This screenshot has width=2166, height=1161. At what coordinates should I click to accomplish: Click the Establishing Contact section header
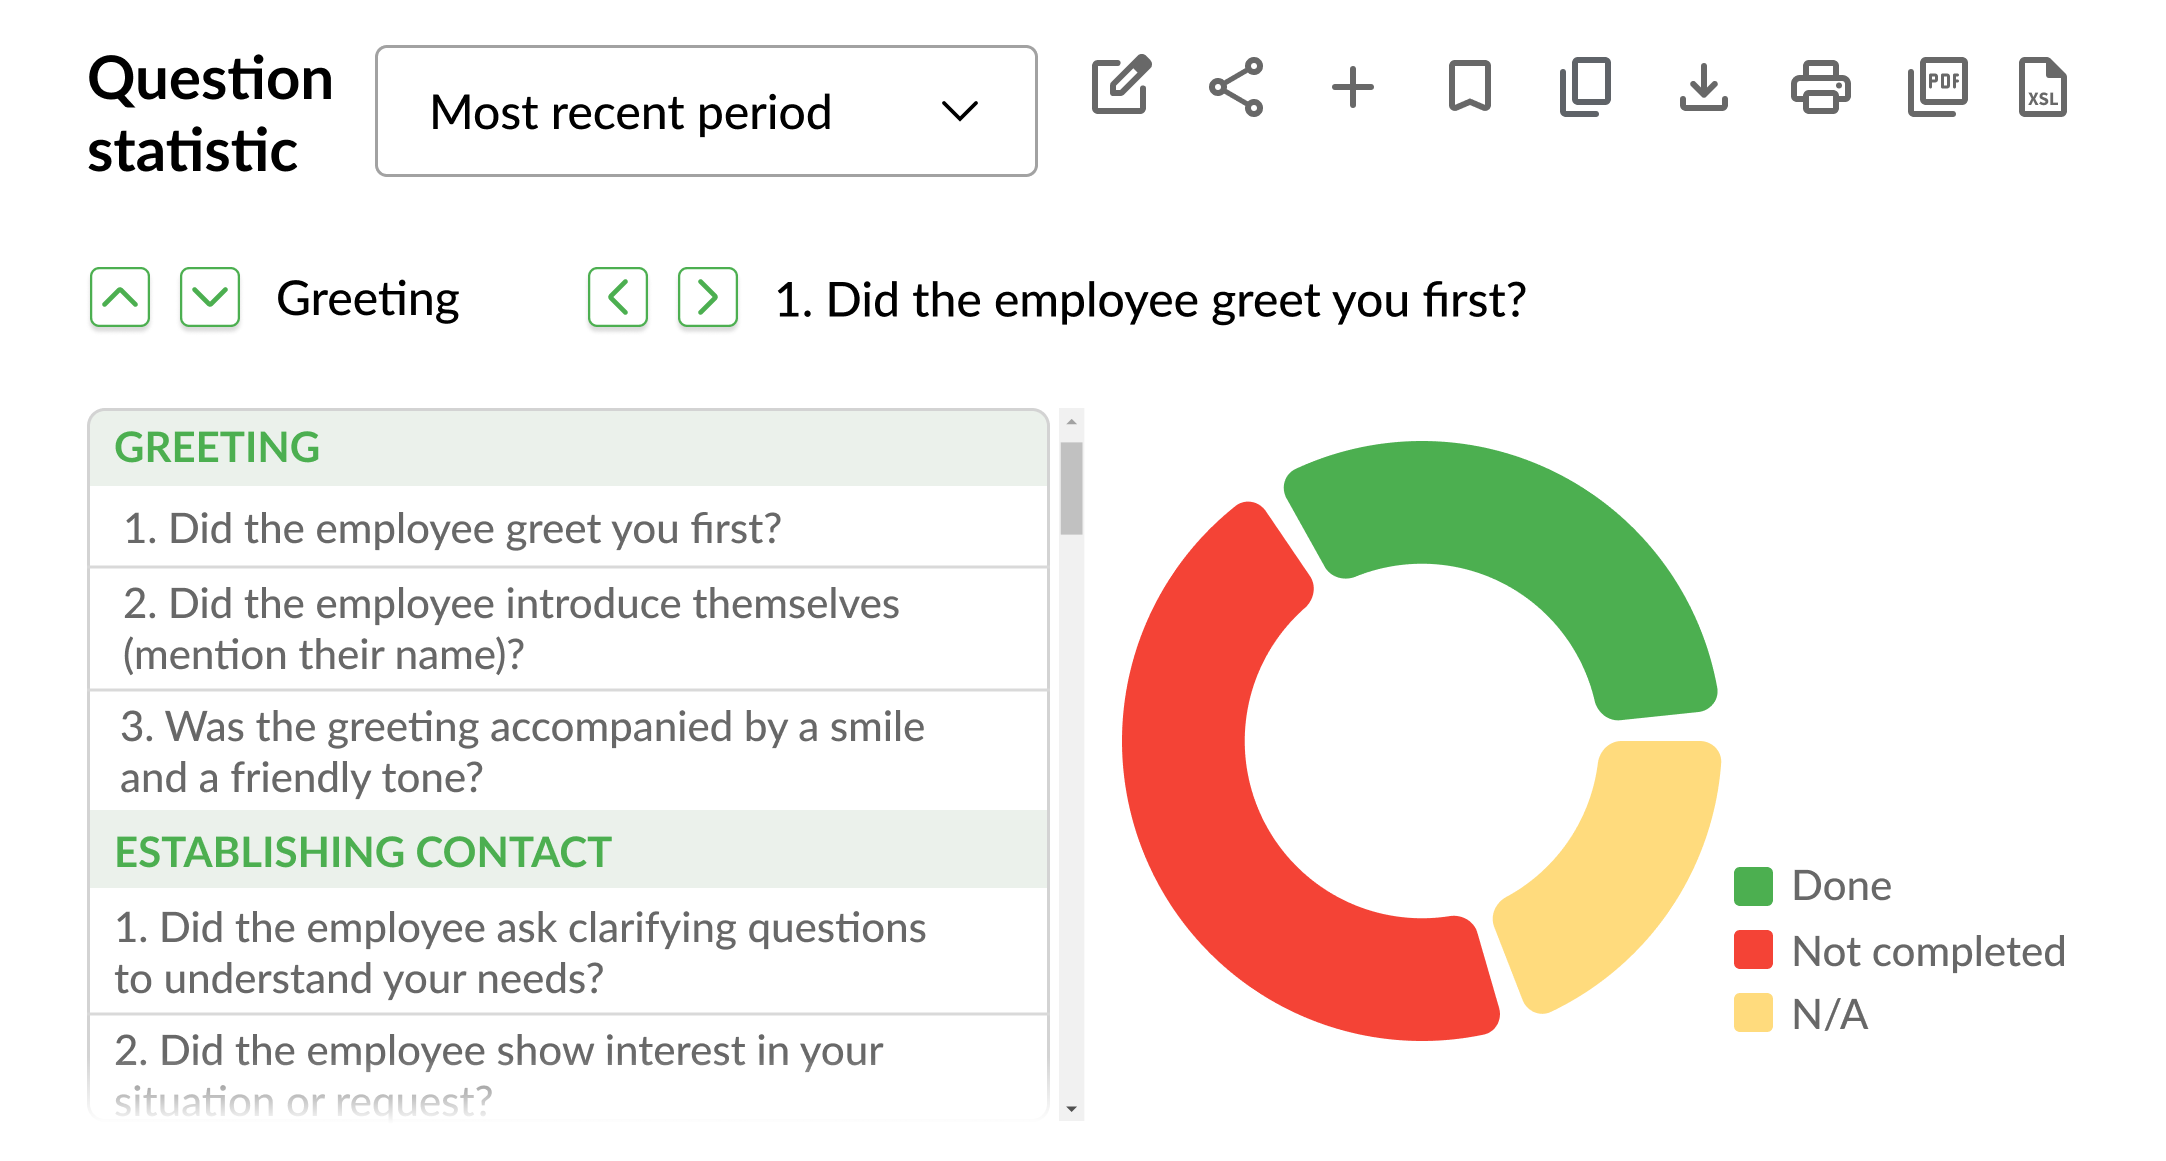tap(363, 852)
